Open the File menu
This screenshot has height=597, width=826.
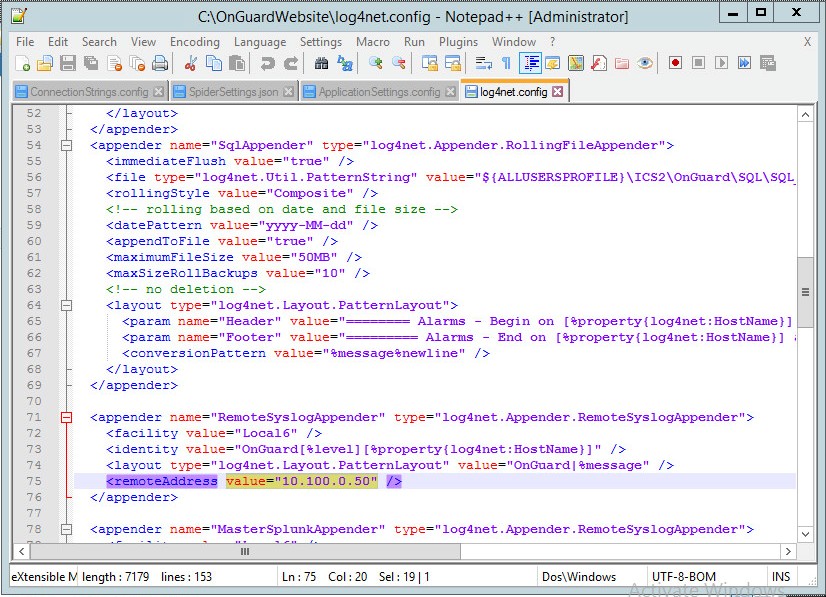click(25, 42)
